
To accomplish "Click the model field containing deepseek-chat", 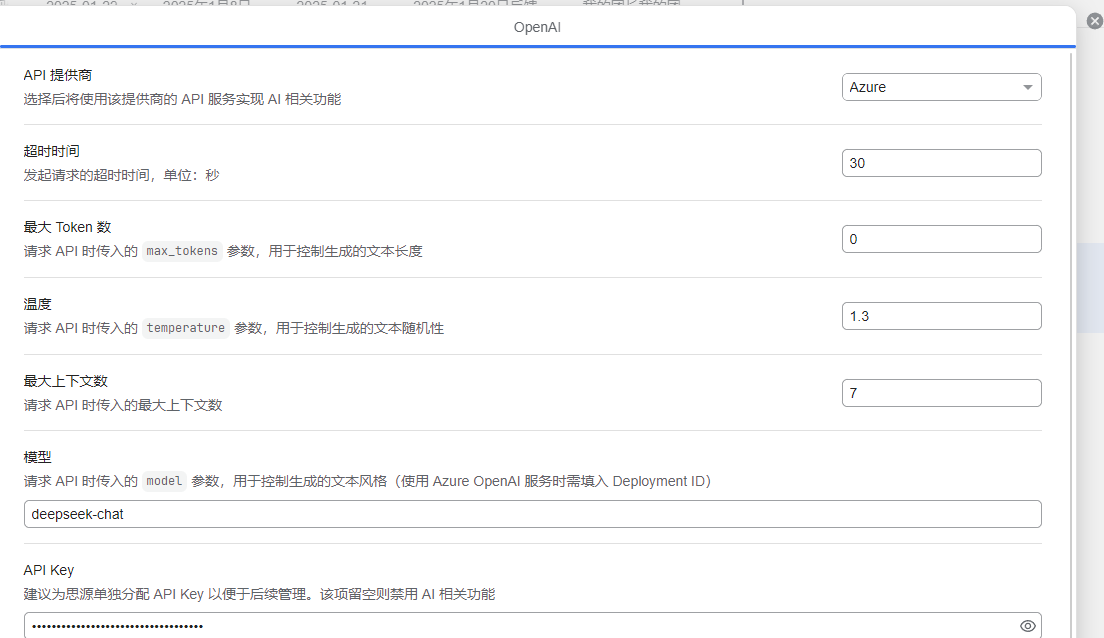I will (532, 514).
